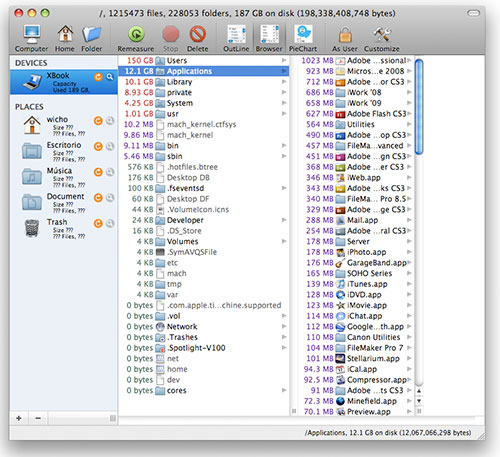The image size is (500, 457).
Task: Click the sidebar resize handle at bottom
Action: (113, 418)
